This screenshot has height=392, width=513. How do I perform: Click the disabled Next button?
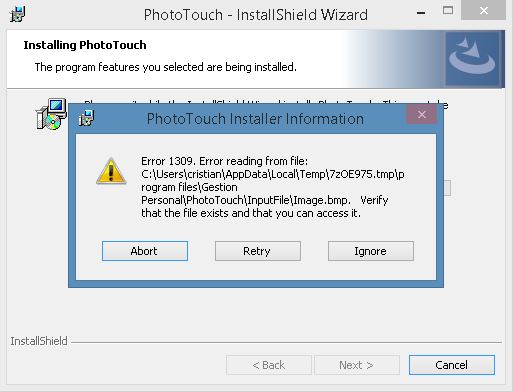click(357, 365)
